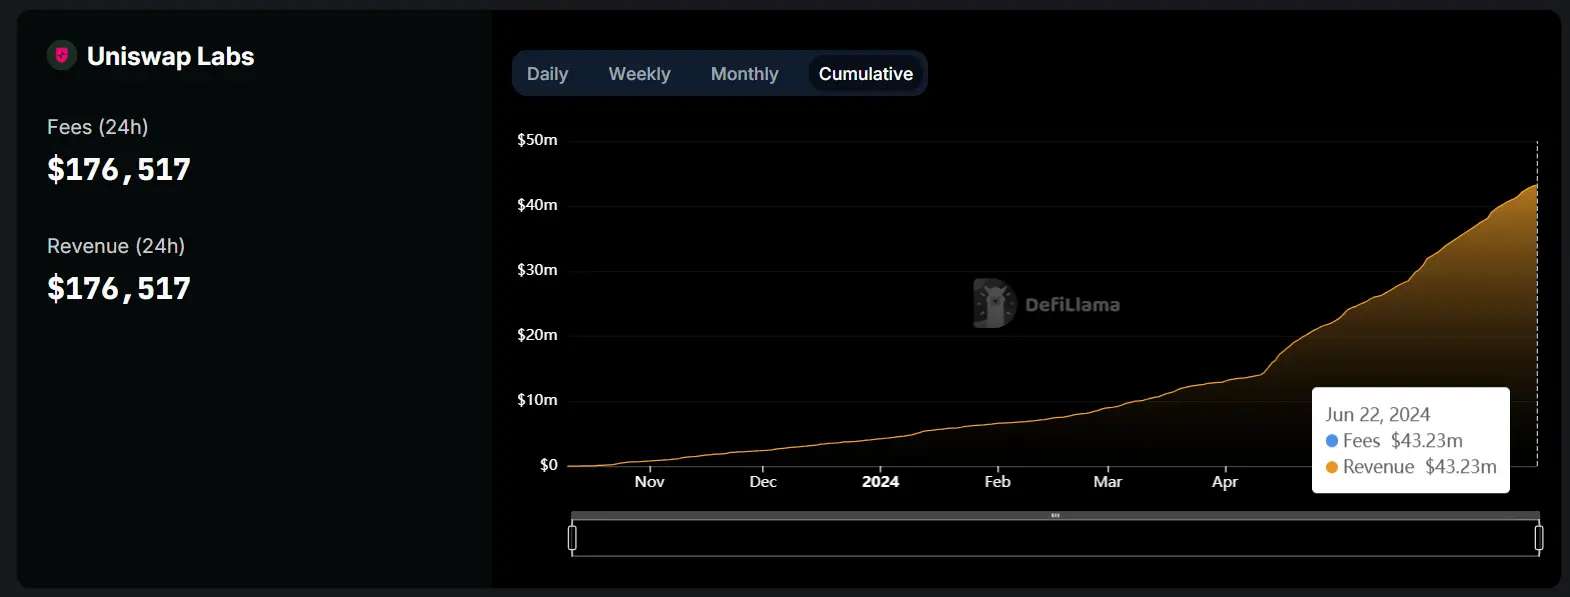Viewport: 1570px width, 597px height.
Task: Click the Revenue (24h) label
Action: click(x=116, y=246)
